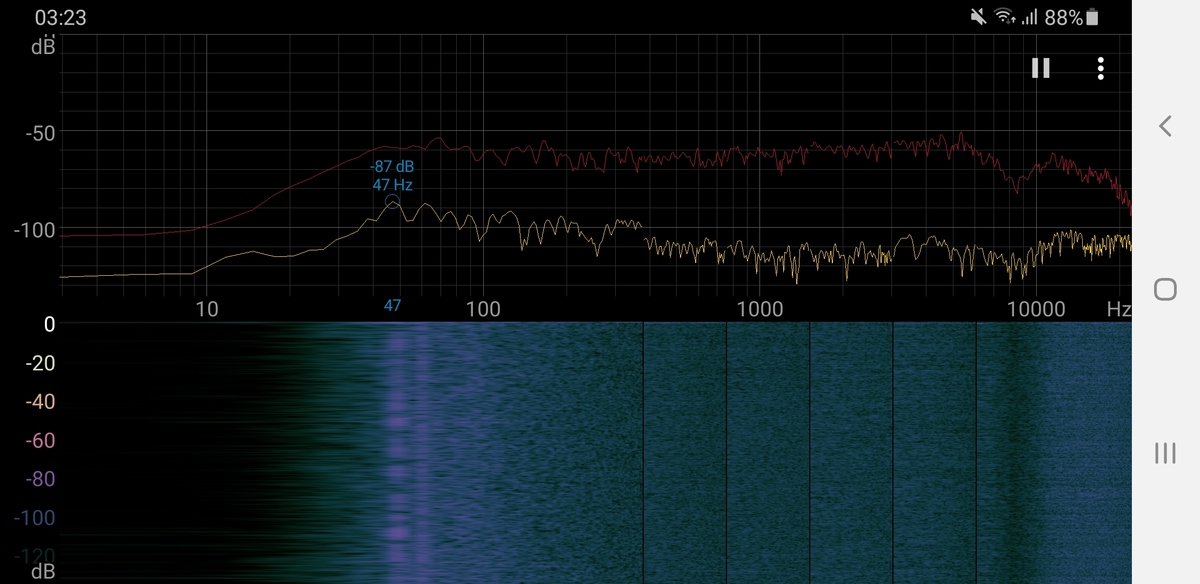Tap the '100' frequency axis label
1200x584 pixels.
pyautogui.click(x=483, y=309)
